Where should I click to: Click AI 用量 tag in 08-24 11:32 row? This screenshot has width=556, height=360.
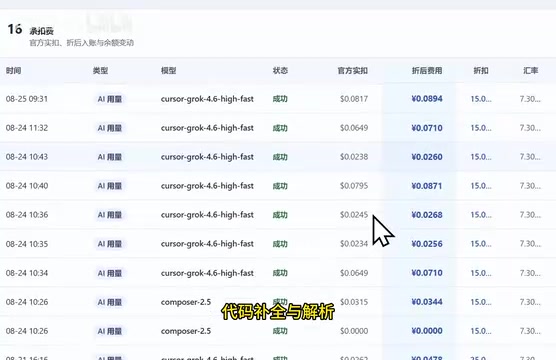tap(110, 128)
